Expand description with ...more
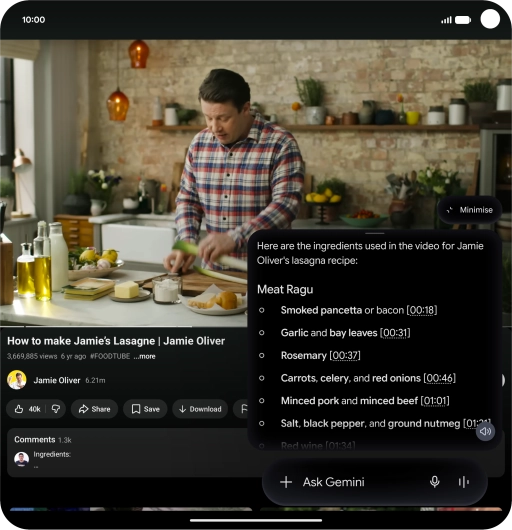 [144, 356]
